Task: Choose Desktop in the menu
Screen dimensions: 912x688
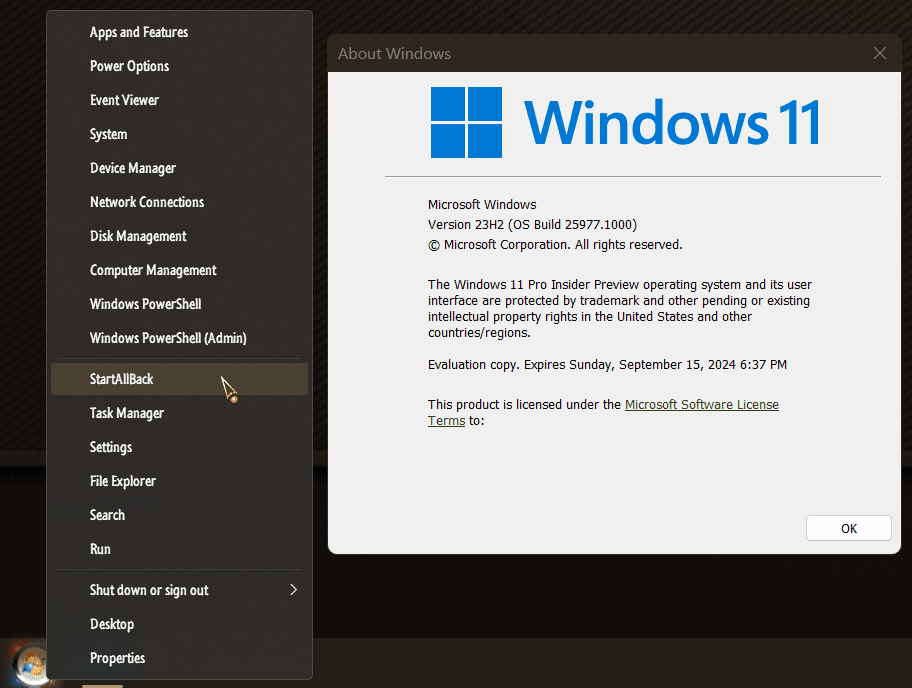Action: pos(179,624)
